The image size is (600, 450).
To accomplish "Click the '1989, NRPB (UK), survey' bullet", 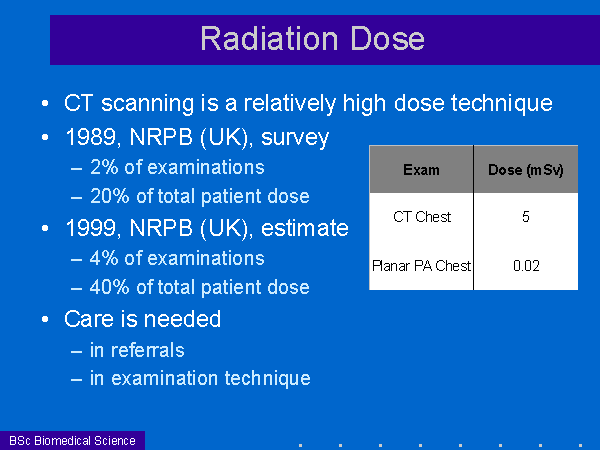I will click(x=197, y=137).
